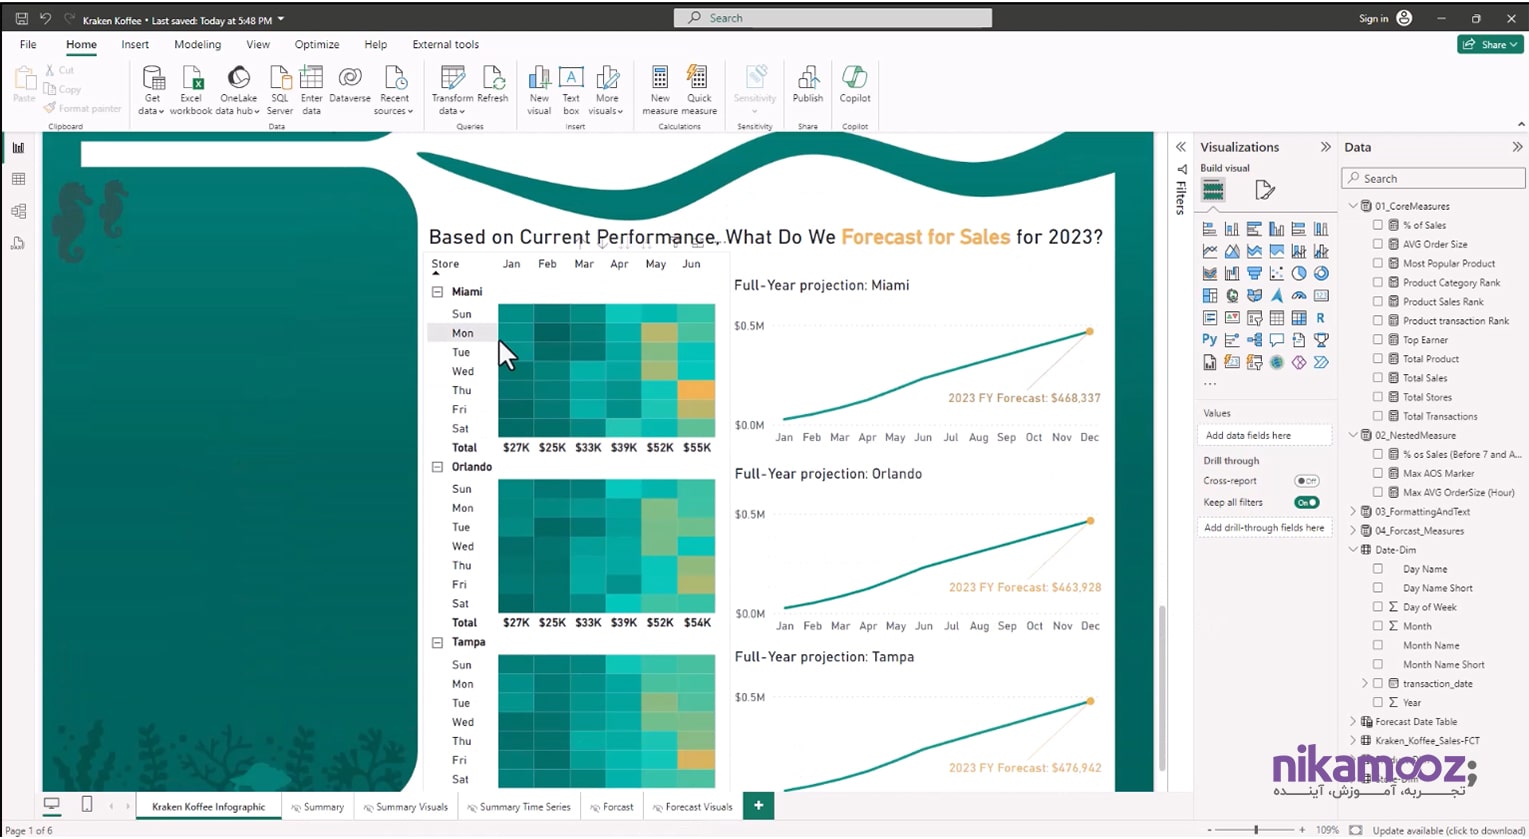Check the AVG Order Size field
Screen dimensions: 1529x839
pos(1378,244)
